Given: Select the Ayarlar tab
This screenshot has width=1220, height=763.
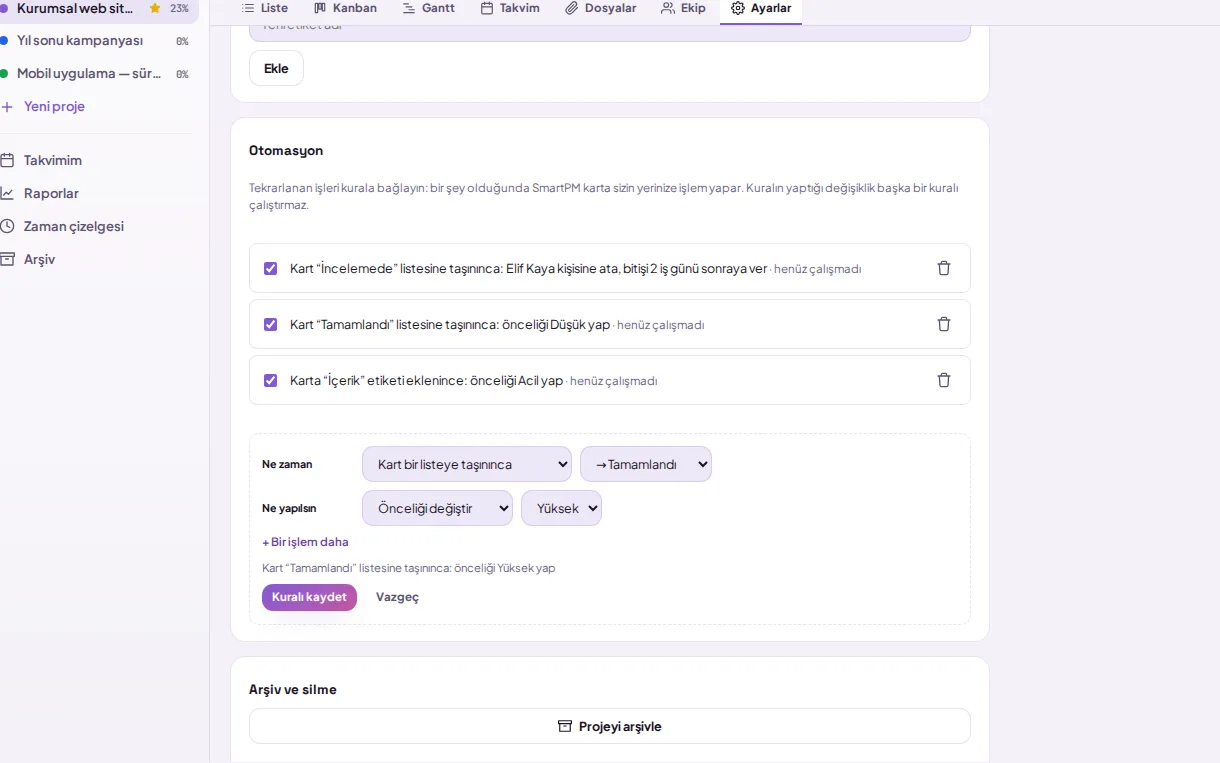Looking at the screenshot, I should pos(761,8).
